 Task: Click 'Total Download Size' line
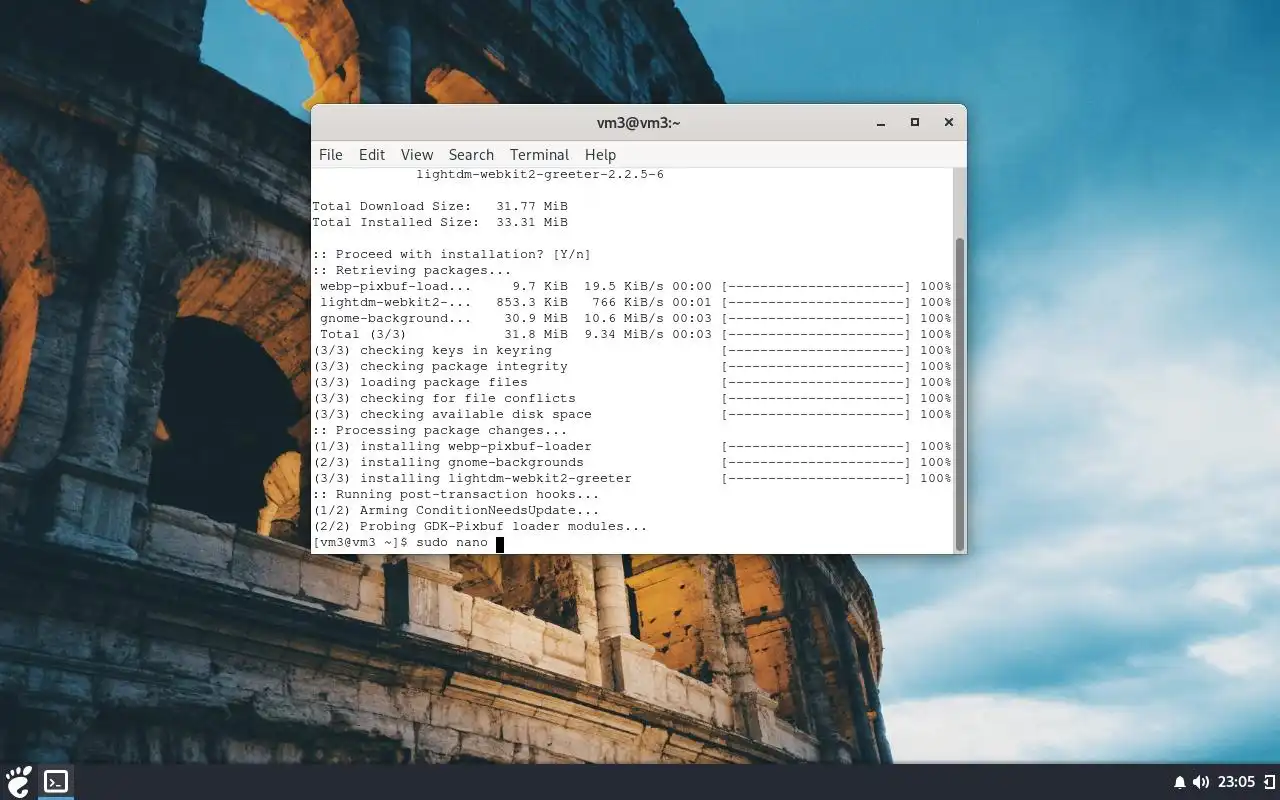tap(440, 207)
